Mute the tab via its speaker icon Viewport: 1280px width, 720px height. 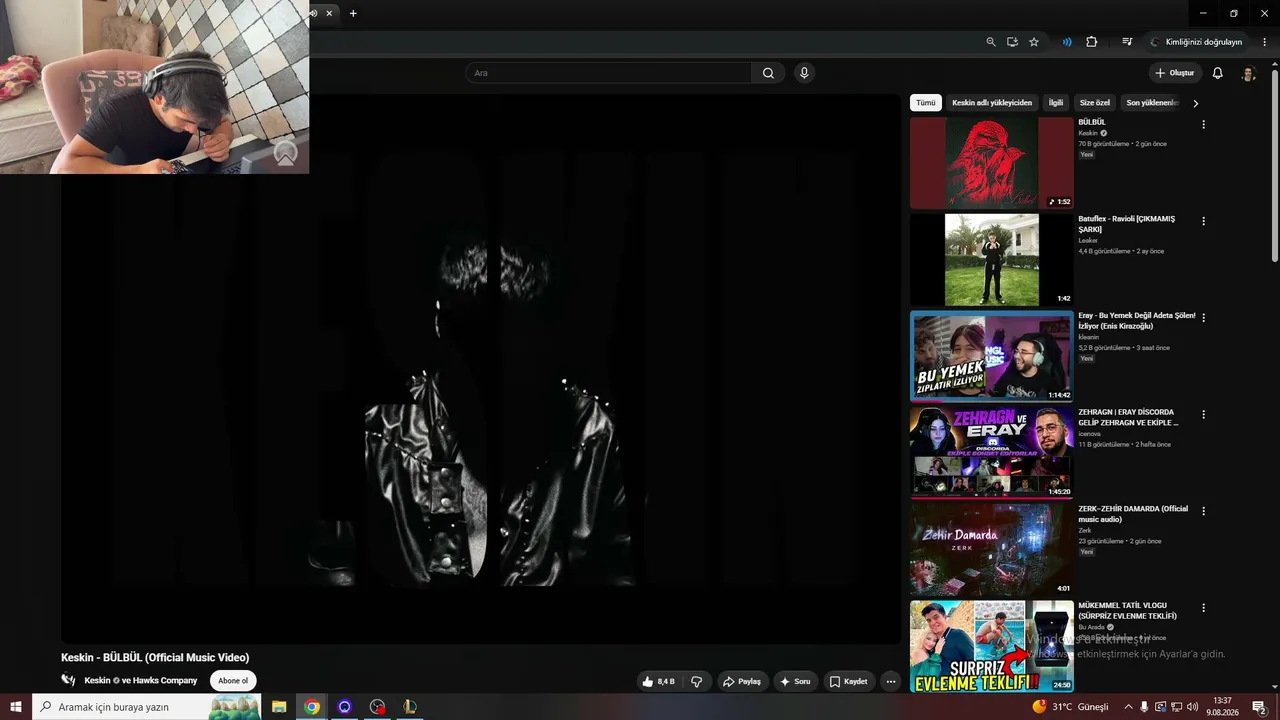click(313, 13)
